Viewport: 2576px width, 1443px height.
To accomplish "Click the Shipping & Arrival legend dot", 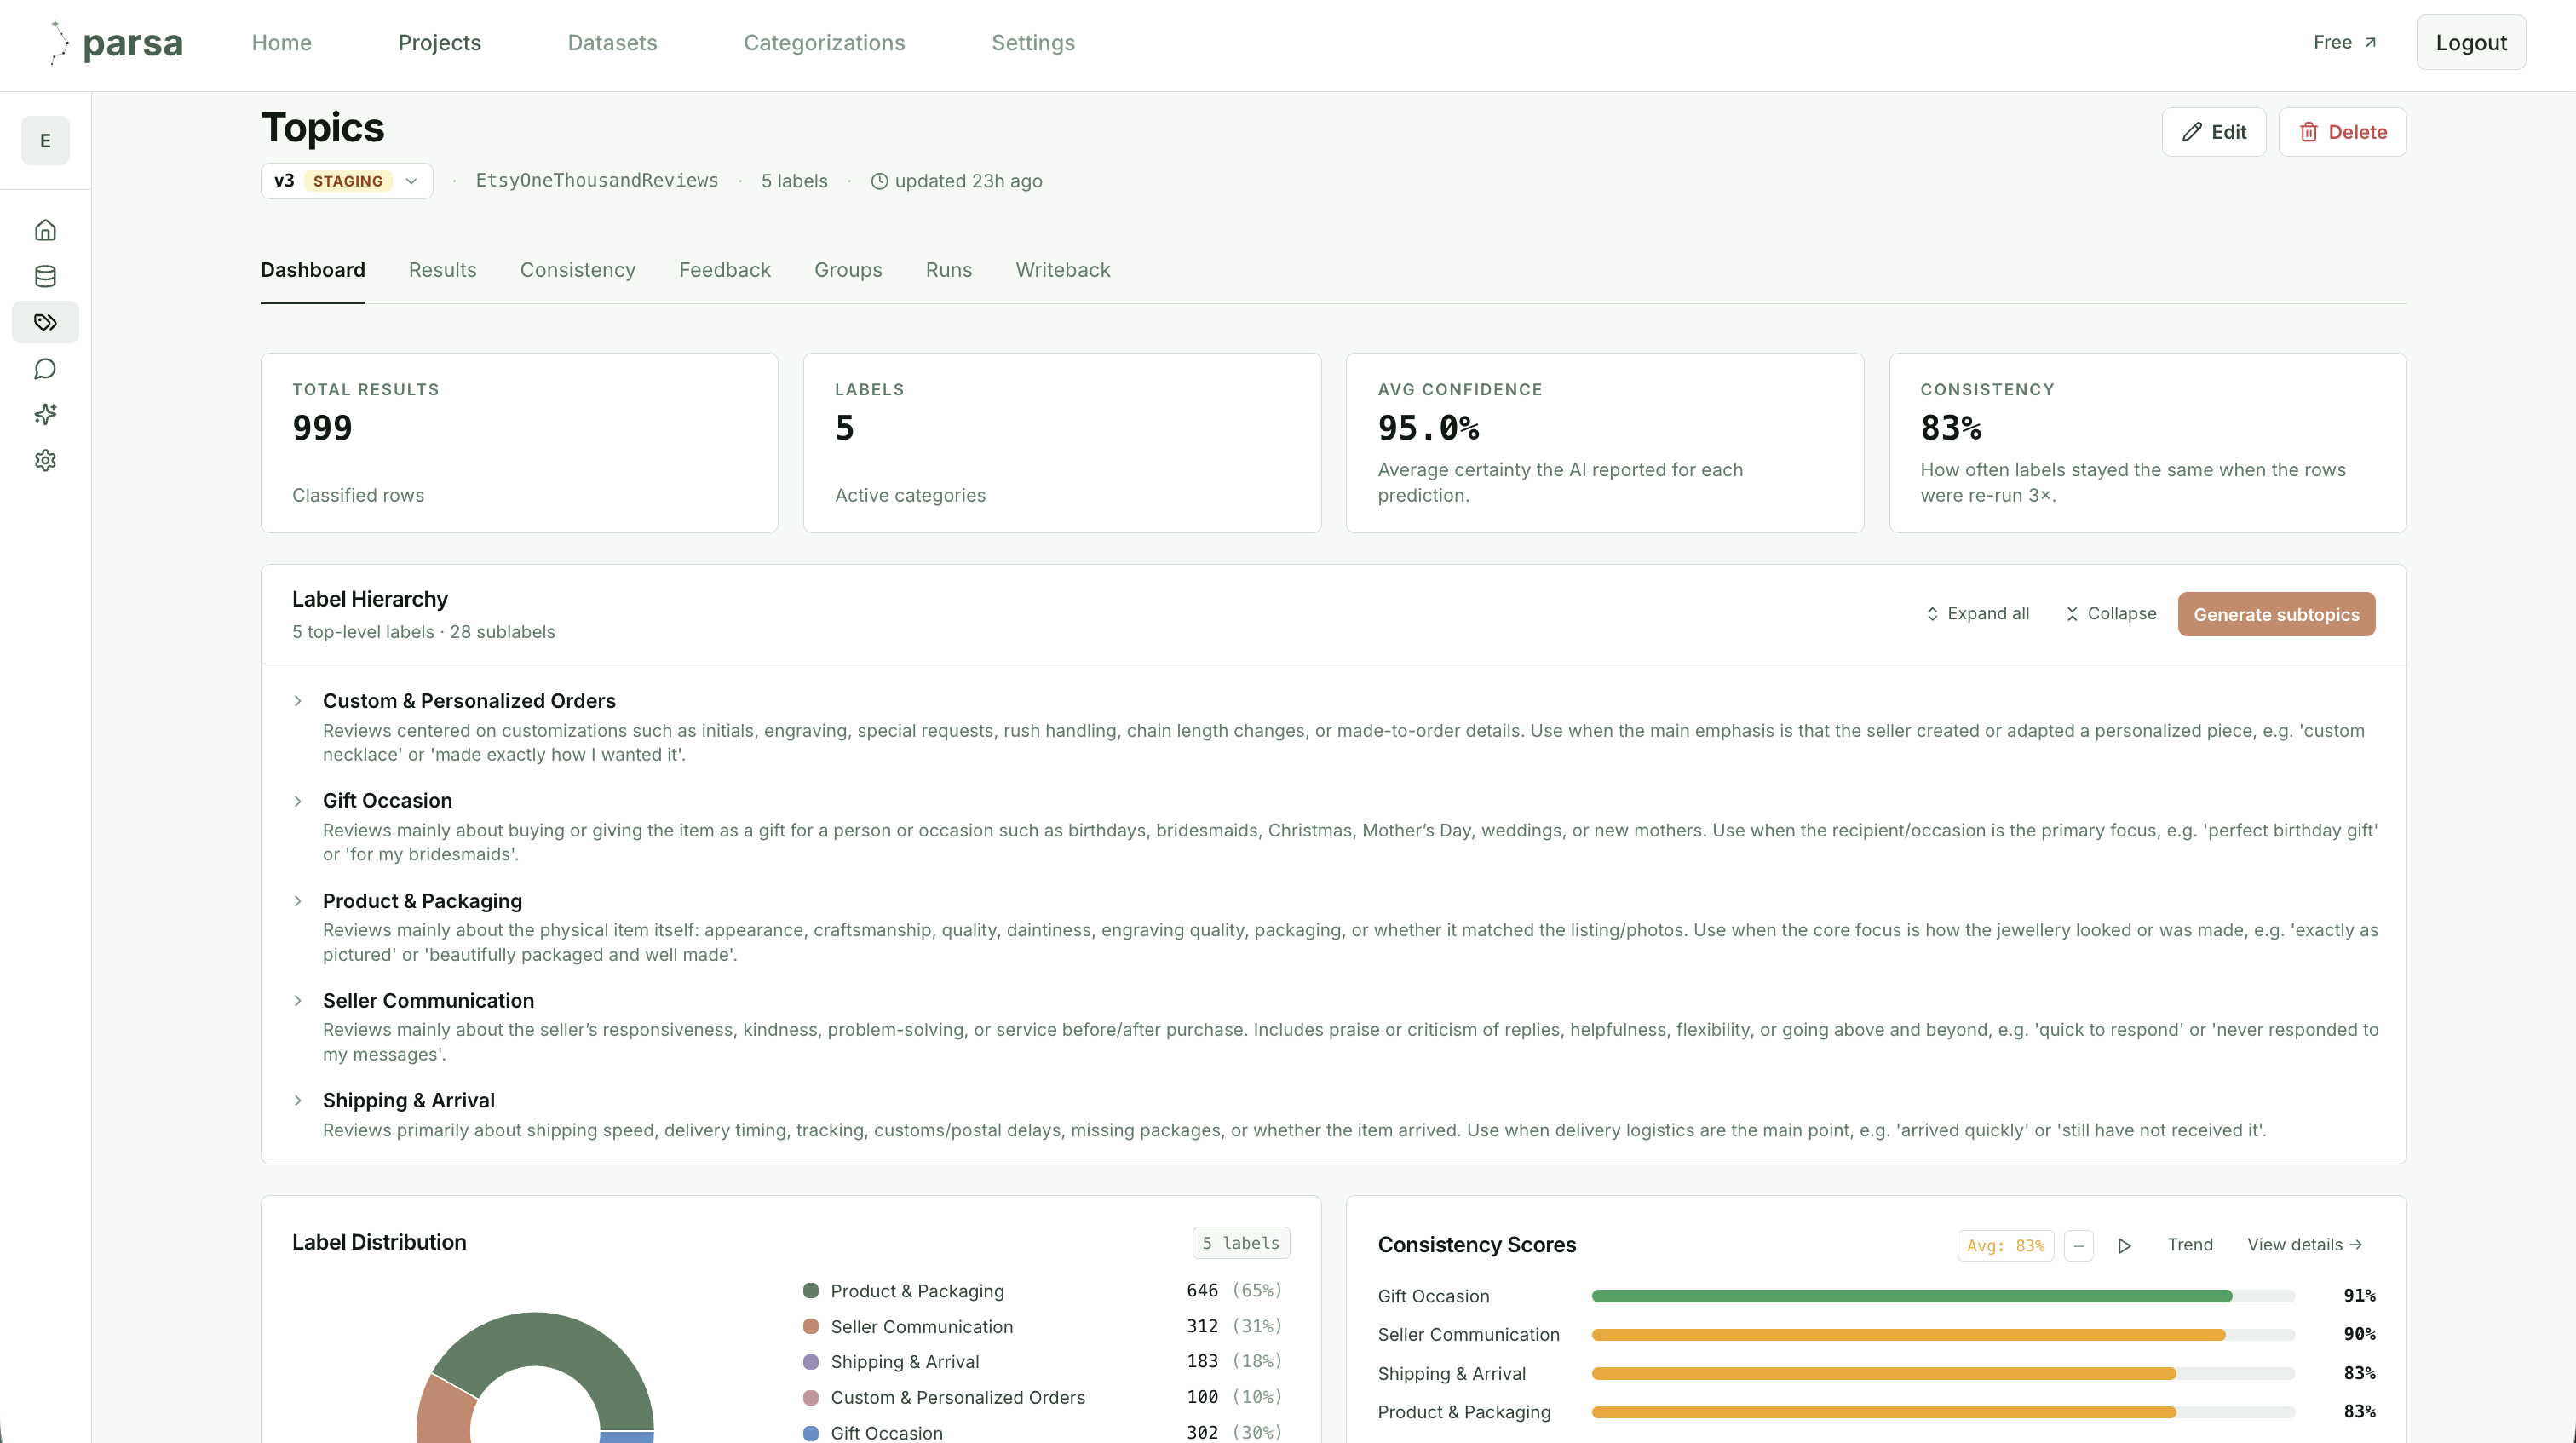I will 810,1362.
